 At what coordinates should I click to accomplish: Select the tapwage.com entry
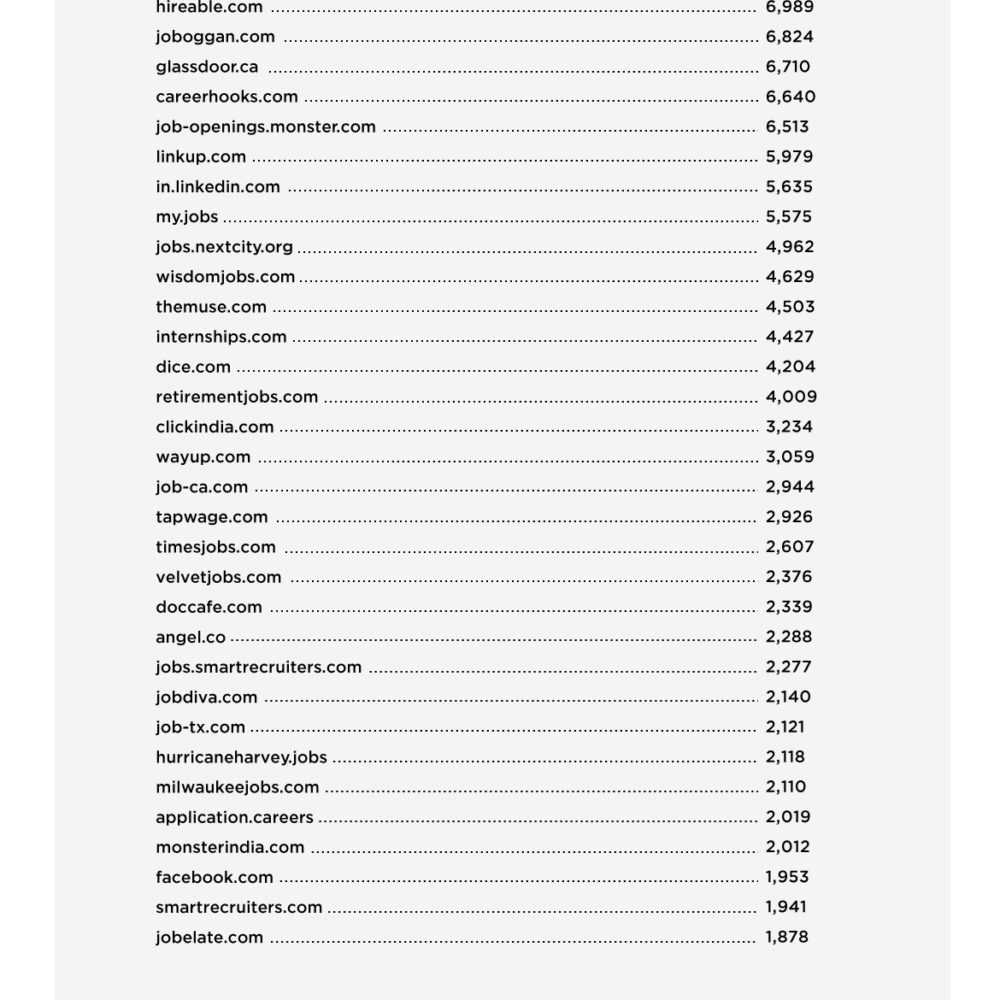(211, 517)
